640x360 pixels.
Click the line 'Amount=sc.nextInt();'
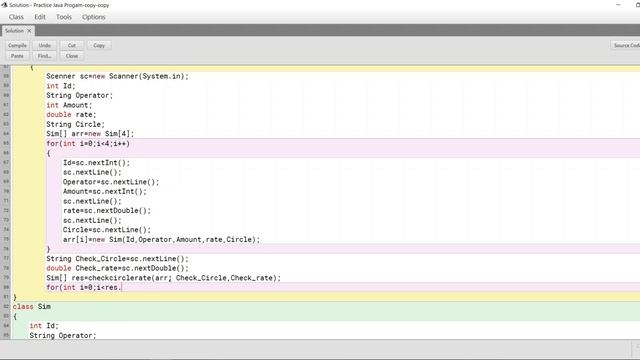click(x=104, y=191)
